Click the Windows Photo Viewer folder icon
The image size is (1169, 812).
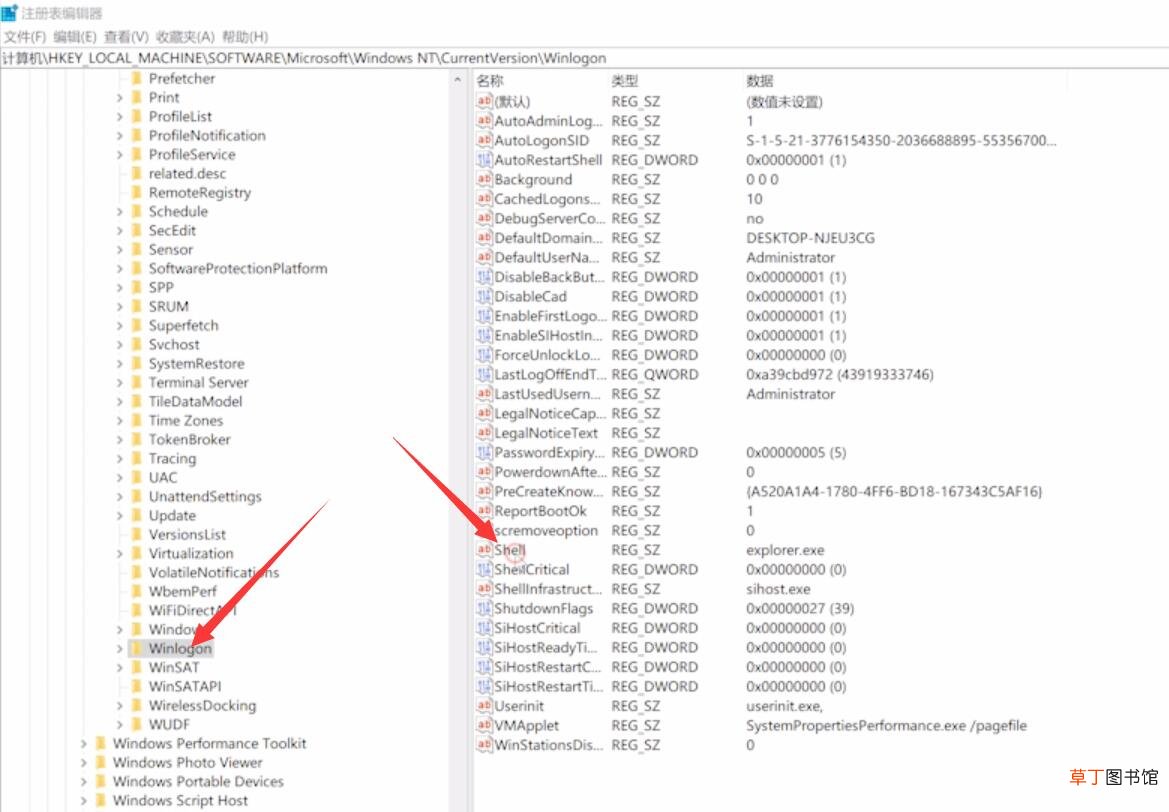coord(101,762)
